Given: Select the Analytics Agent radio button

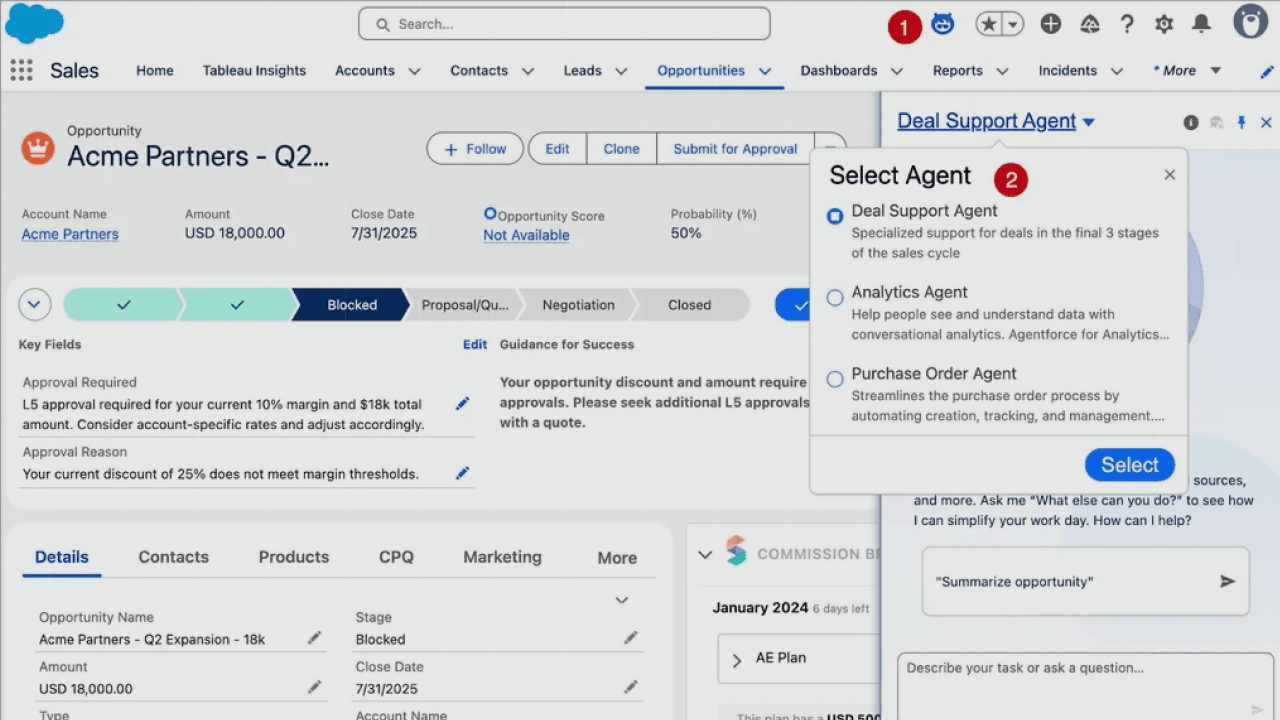Looking at the screenshot, I should (835, 297).
